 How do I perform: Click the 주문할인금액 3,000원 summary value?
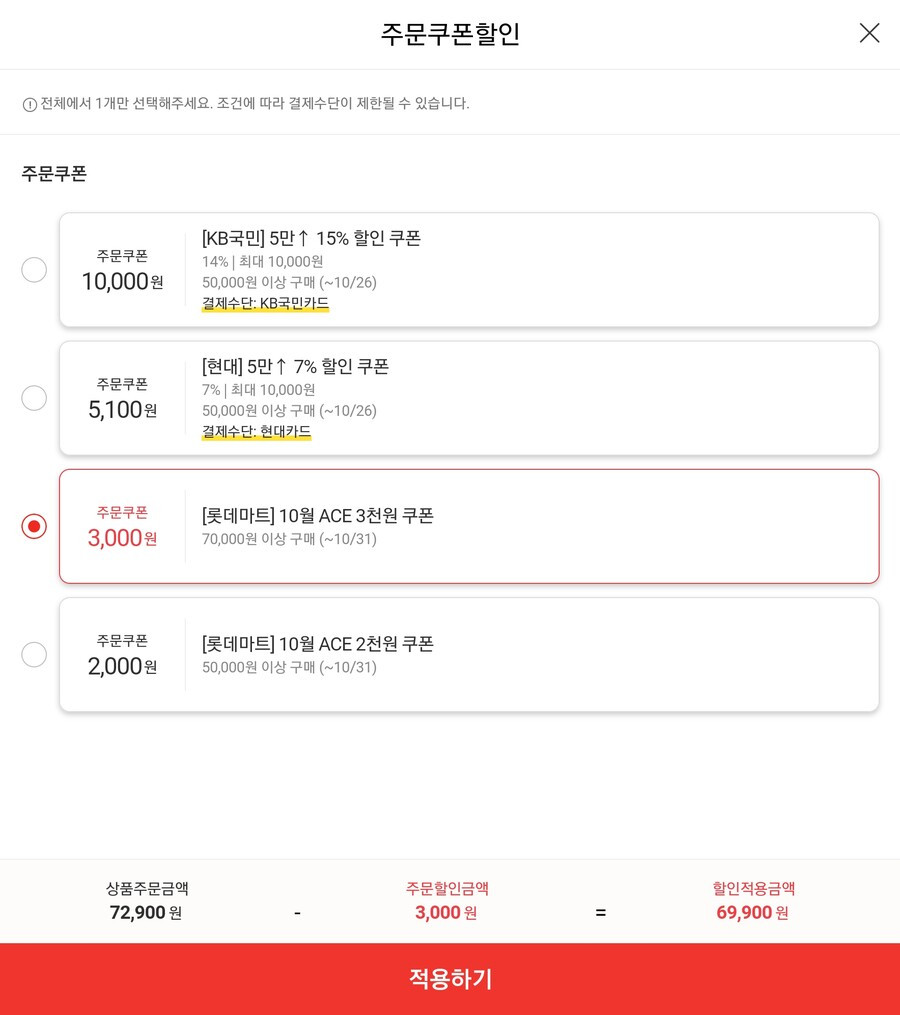[x=446, y=912]
